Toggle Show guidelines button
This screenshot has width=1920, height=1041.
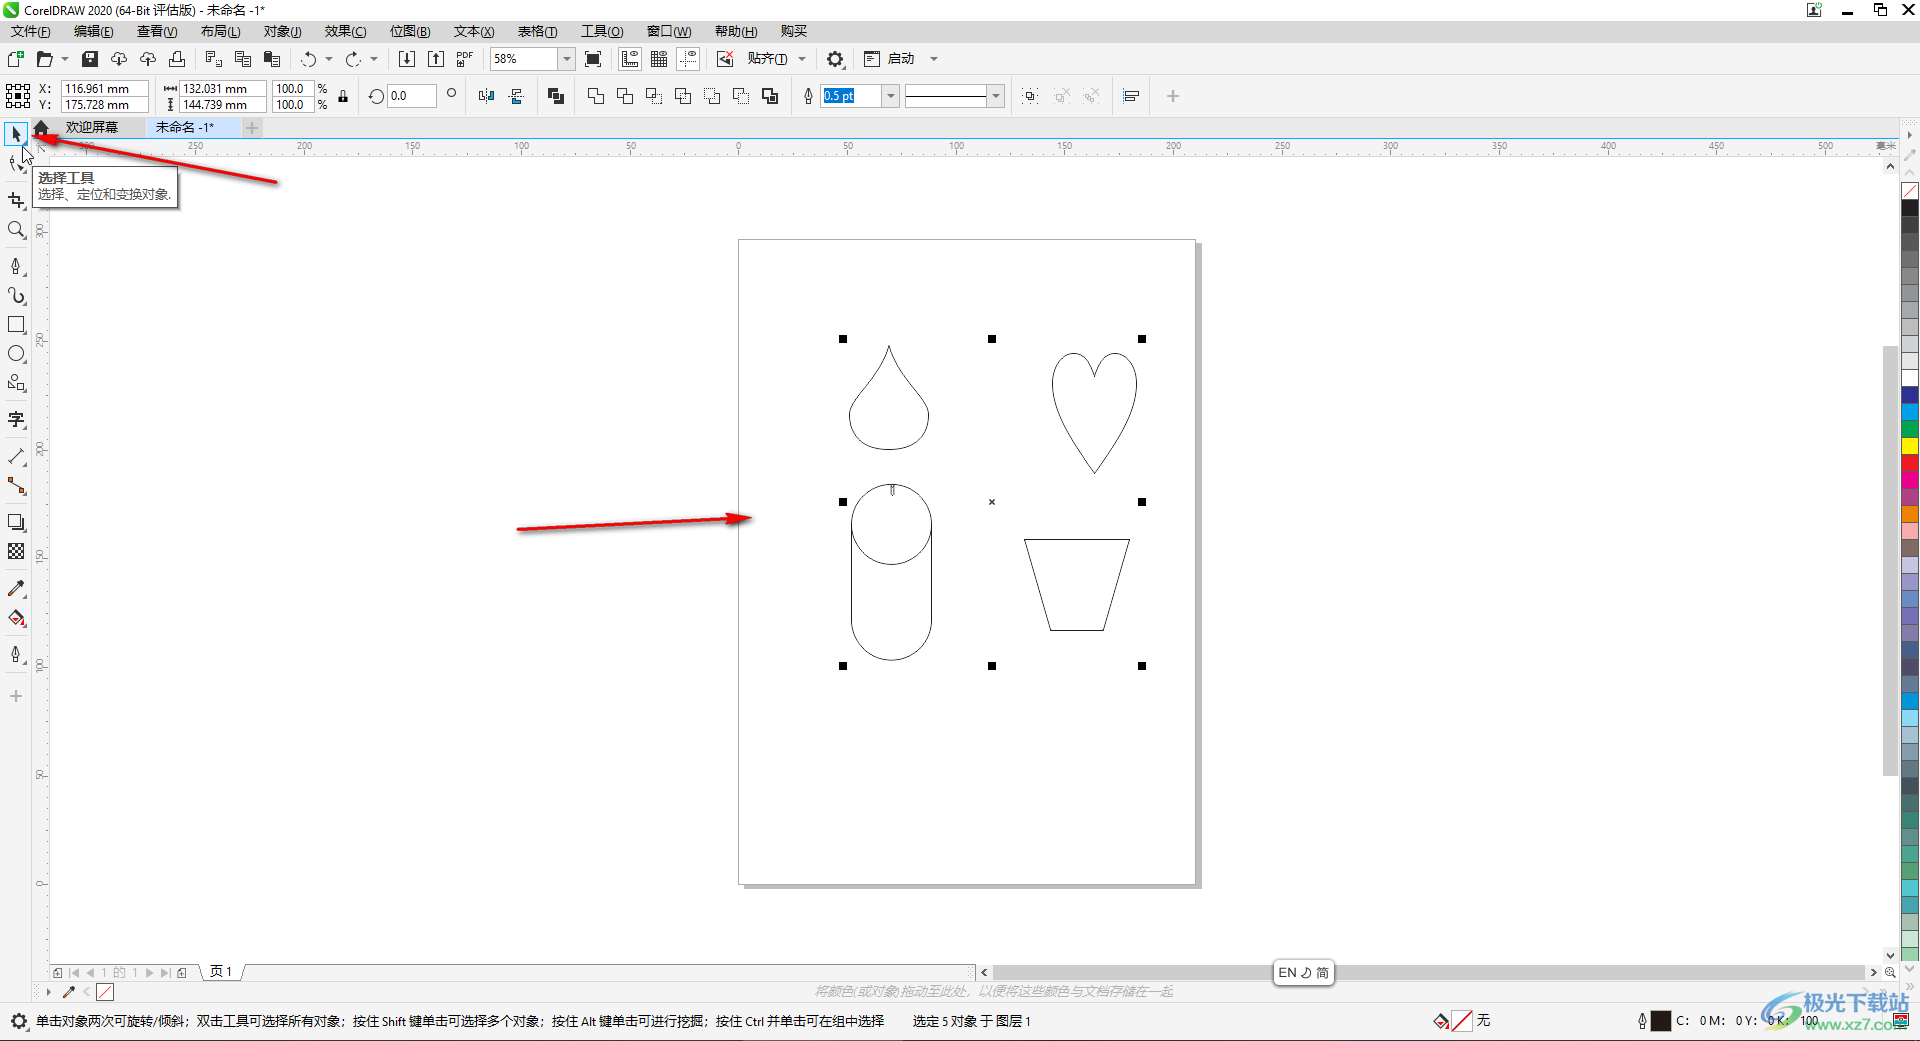[x=688, y=59]
